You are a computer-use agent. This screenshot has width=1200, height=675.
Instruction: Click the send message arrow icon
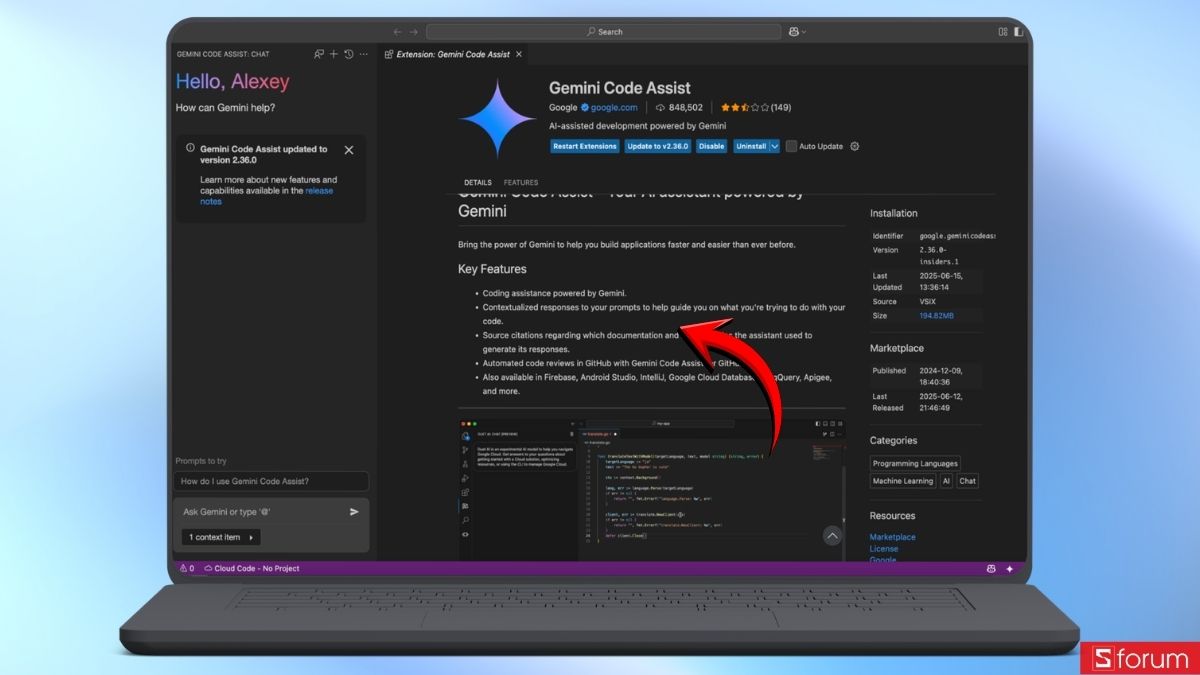pyautogui.click(x=354, y=512)
